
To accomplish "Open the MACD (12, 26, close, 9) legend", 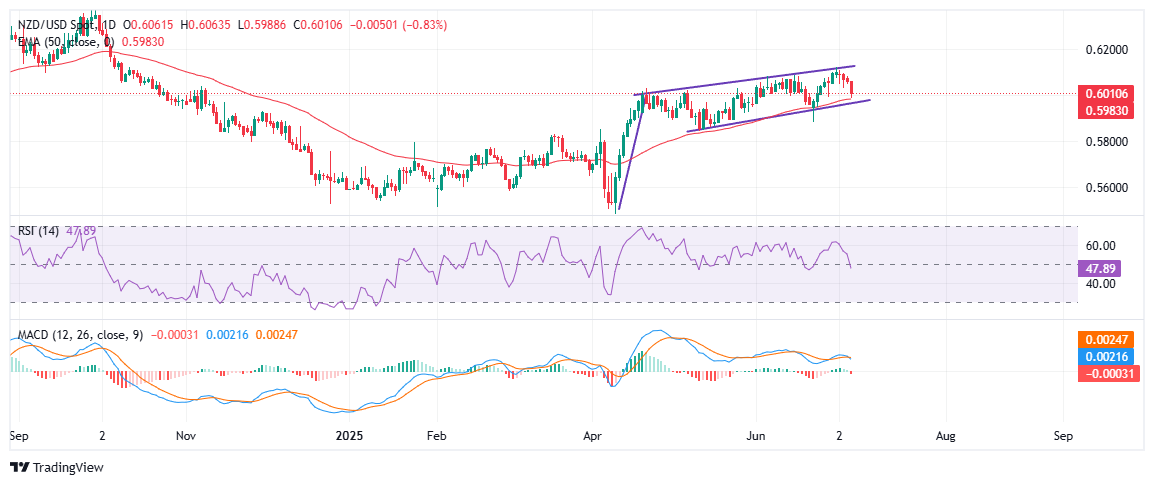I will (x=77, y=334).
